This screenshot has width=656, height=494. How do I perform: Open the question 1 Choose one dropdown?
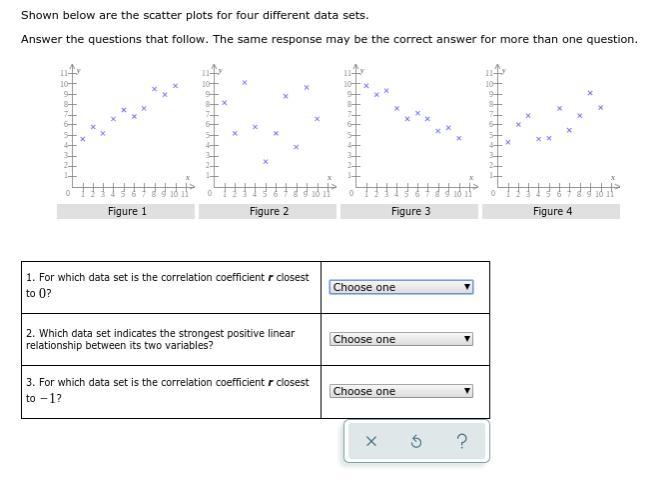click(x=401, y=287)
